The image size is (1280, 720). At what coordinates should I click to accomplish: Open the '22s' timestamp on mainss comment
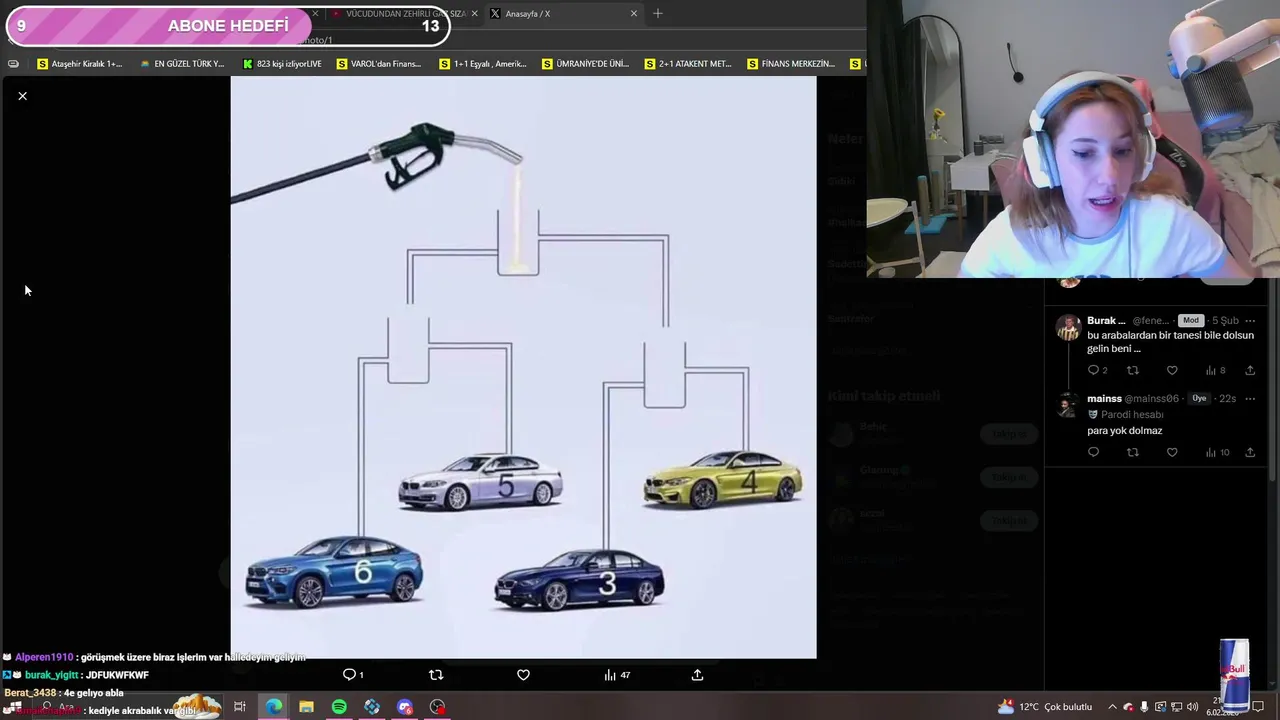click(x=1227, y=398)
